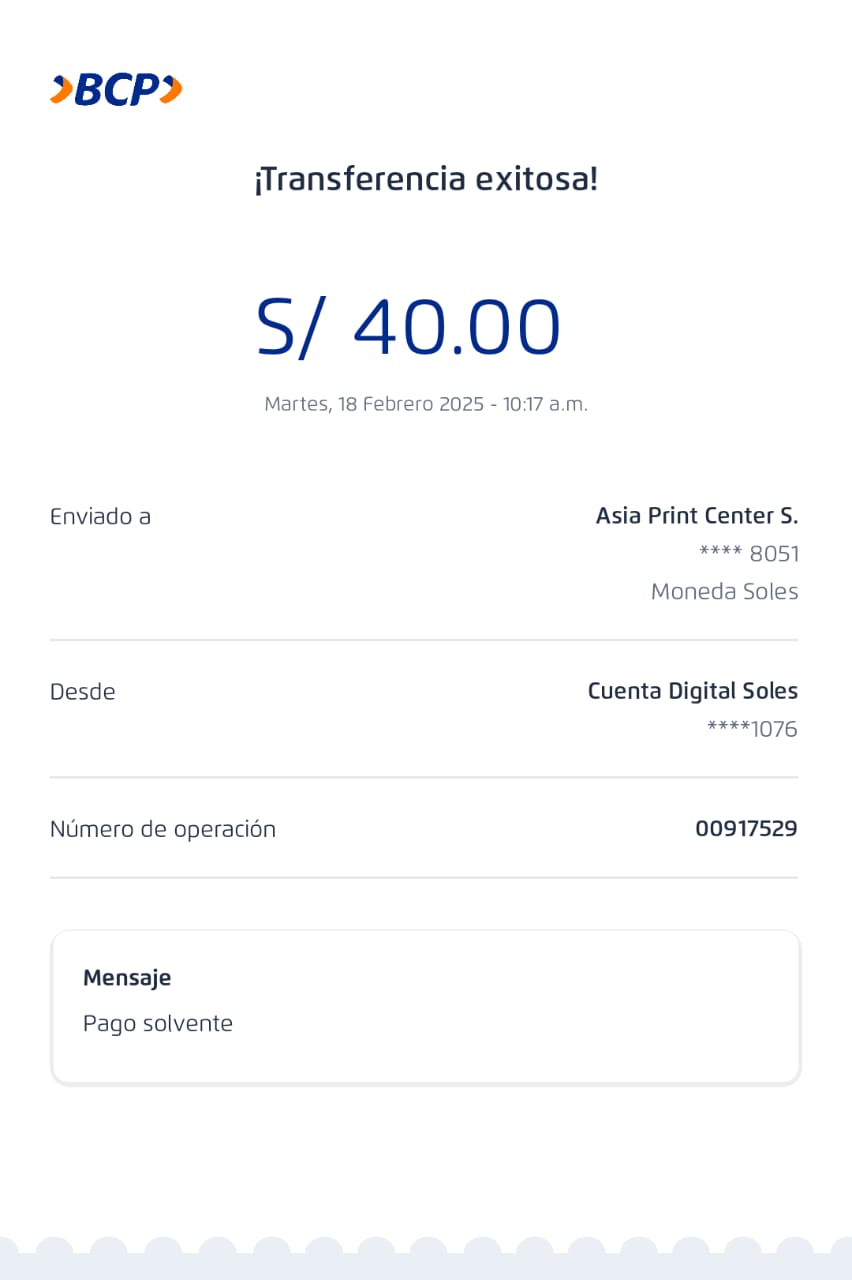Click source account number ending 1076
Viewport: 852px width, 1280px height.
(x=752, y=729)
